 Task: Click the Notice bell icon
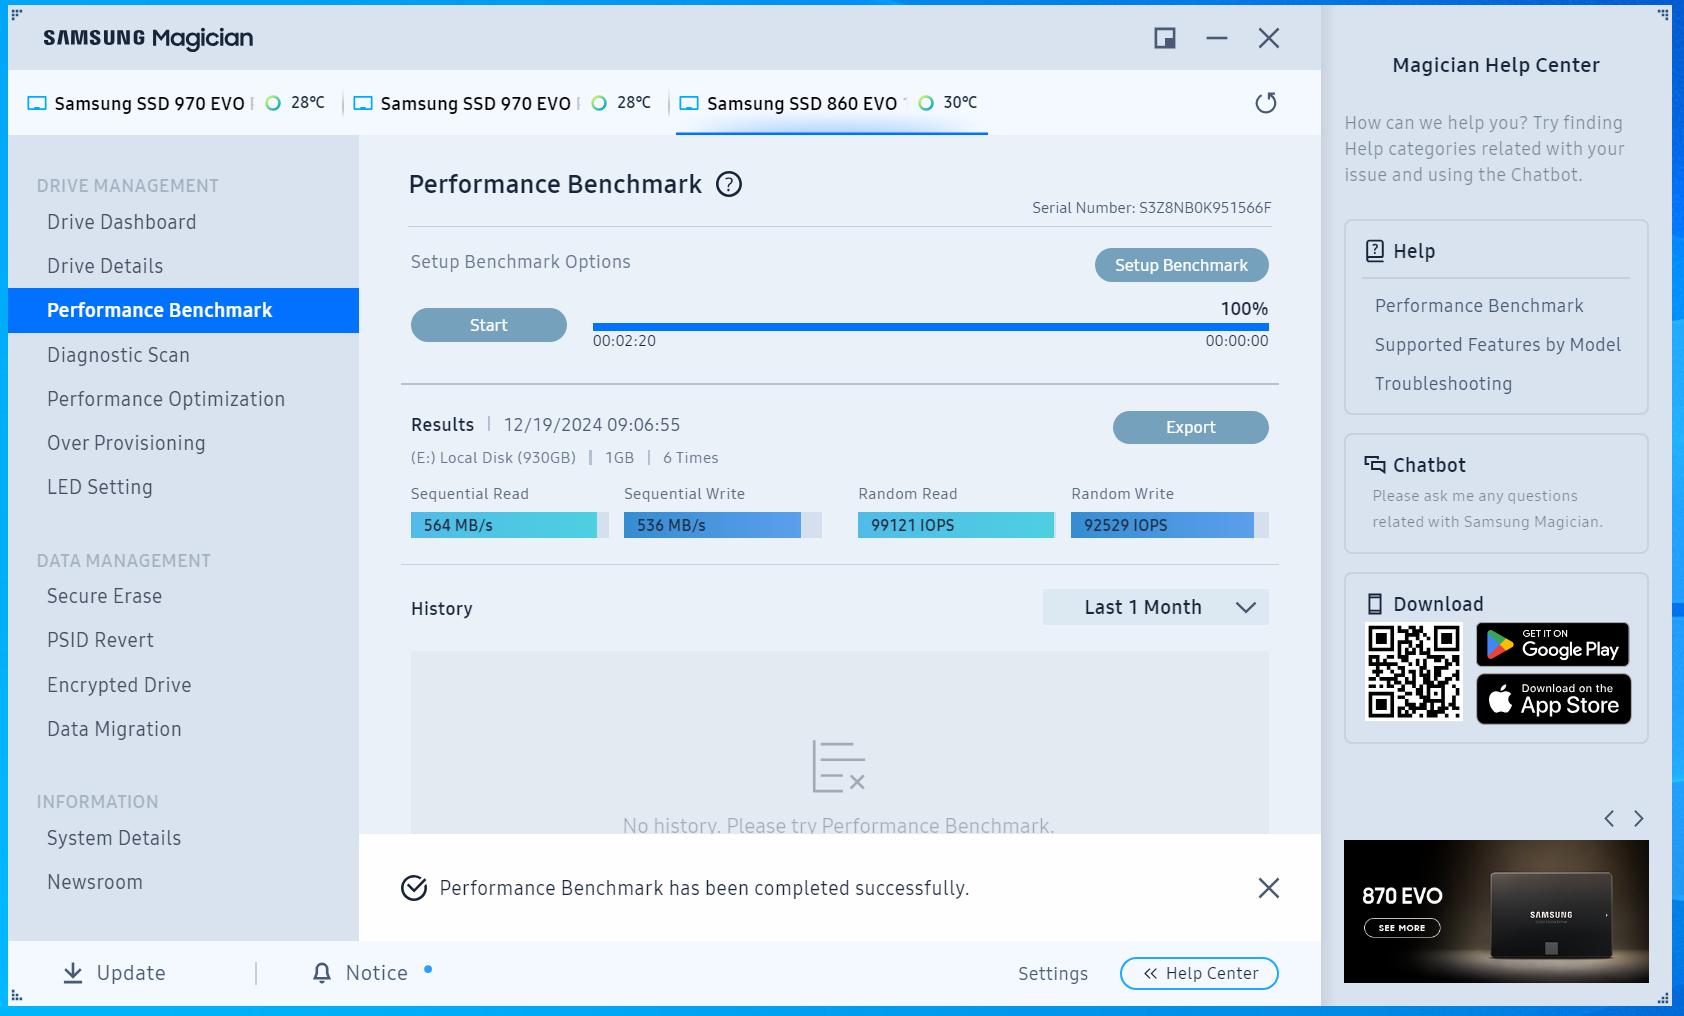pos(322,973)
